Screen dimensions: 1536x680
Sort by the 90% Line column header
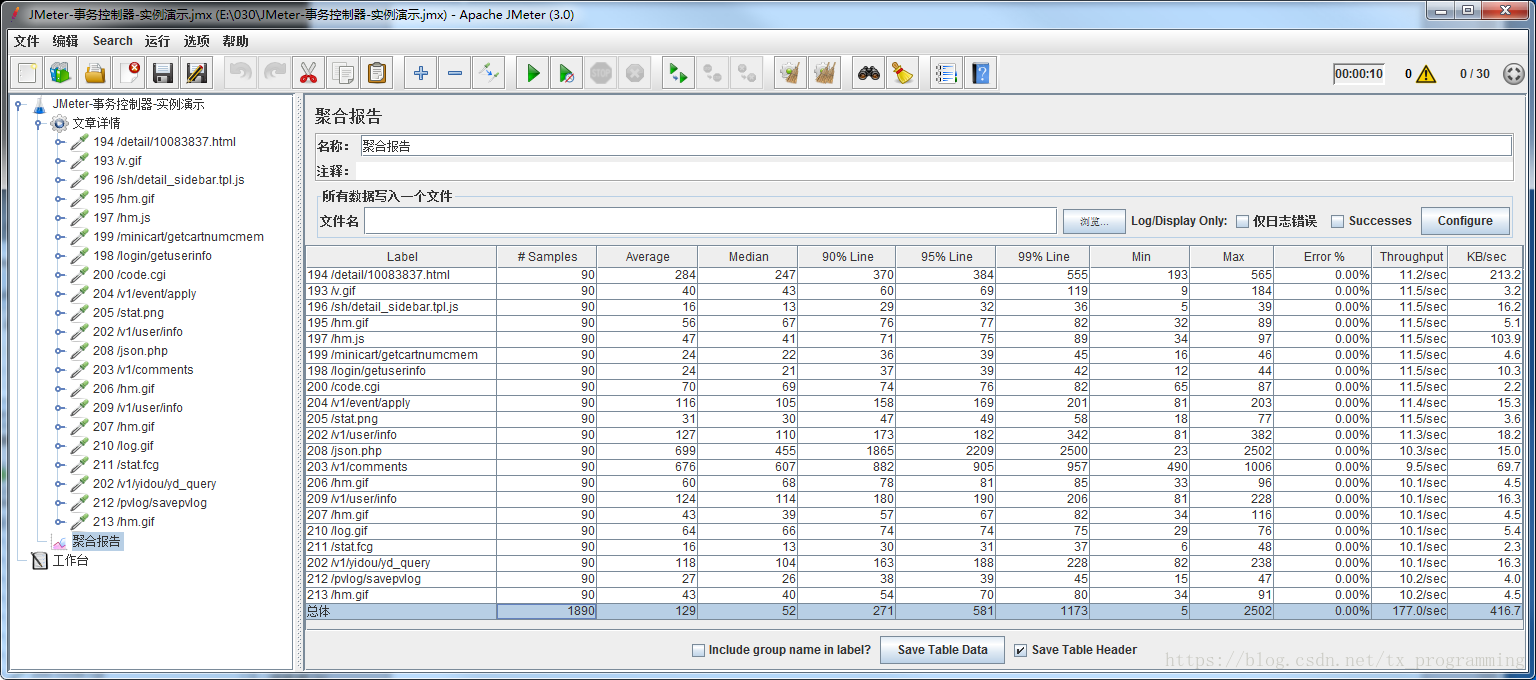tap(847, 257)
